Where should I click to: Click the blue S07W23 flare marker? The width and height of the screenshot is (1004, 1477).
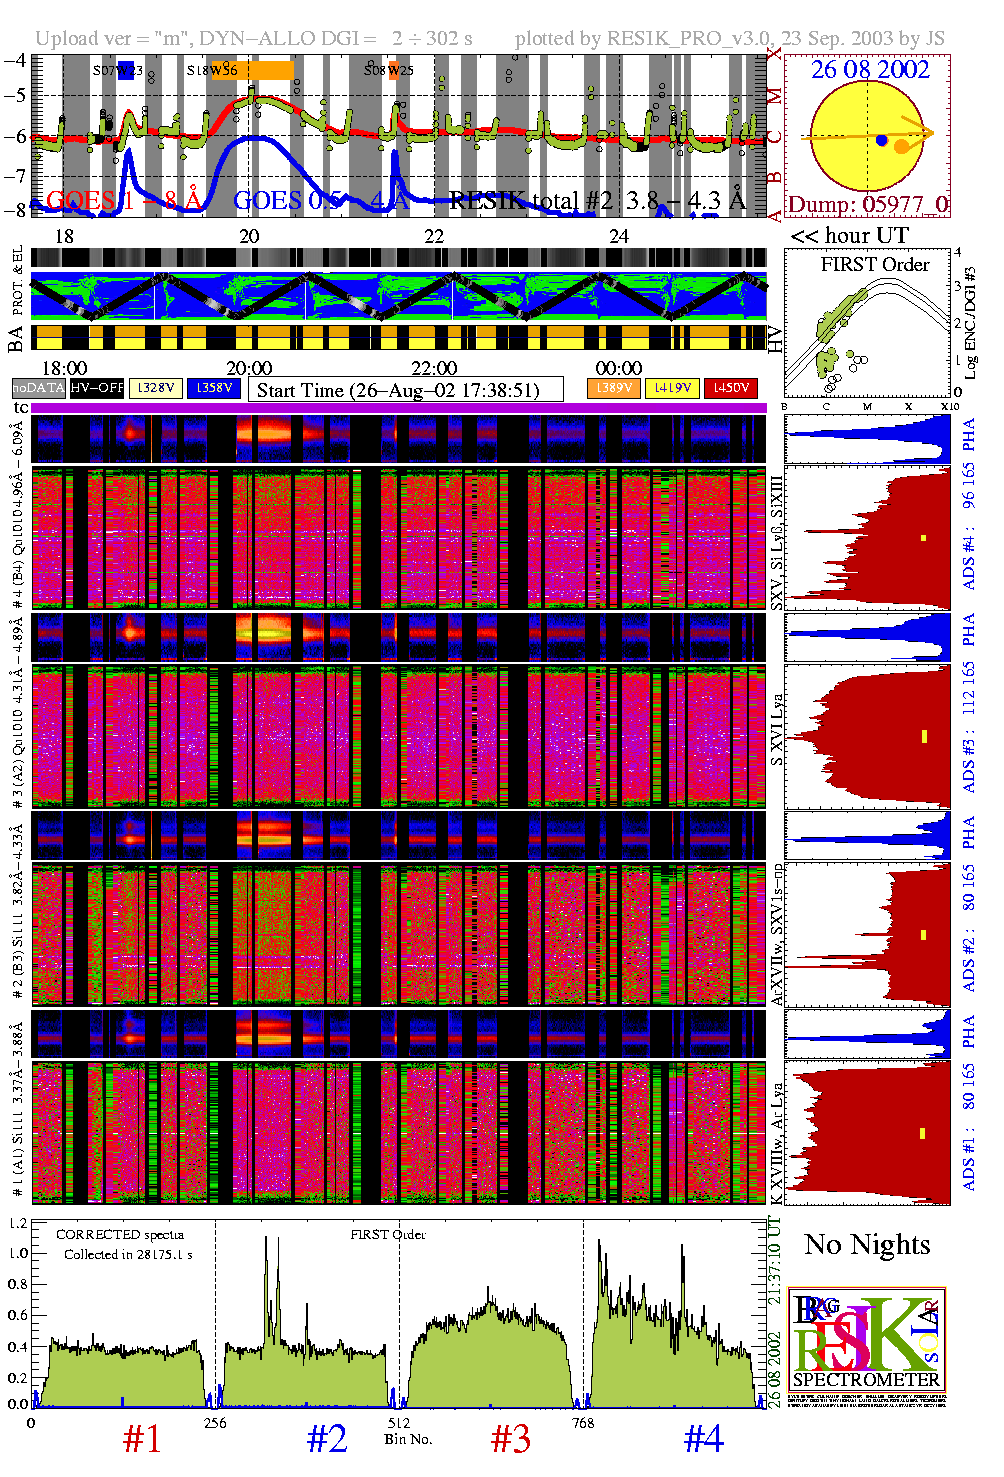point(125,71)
